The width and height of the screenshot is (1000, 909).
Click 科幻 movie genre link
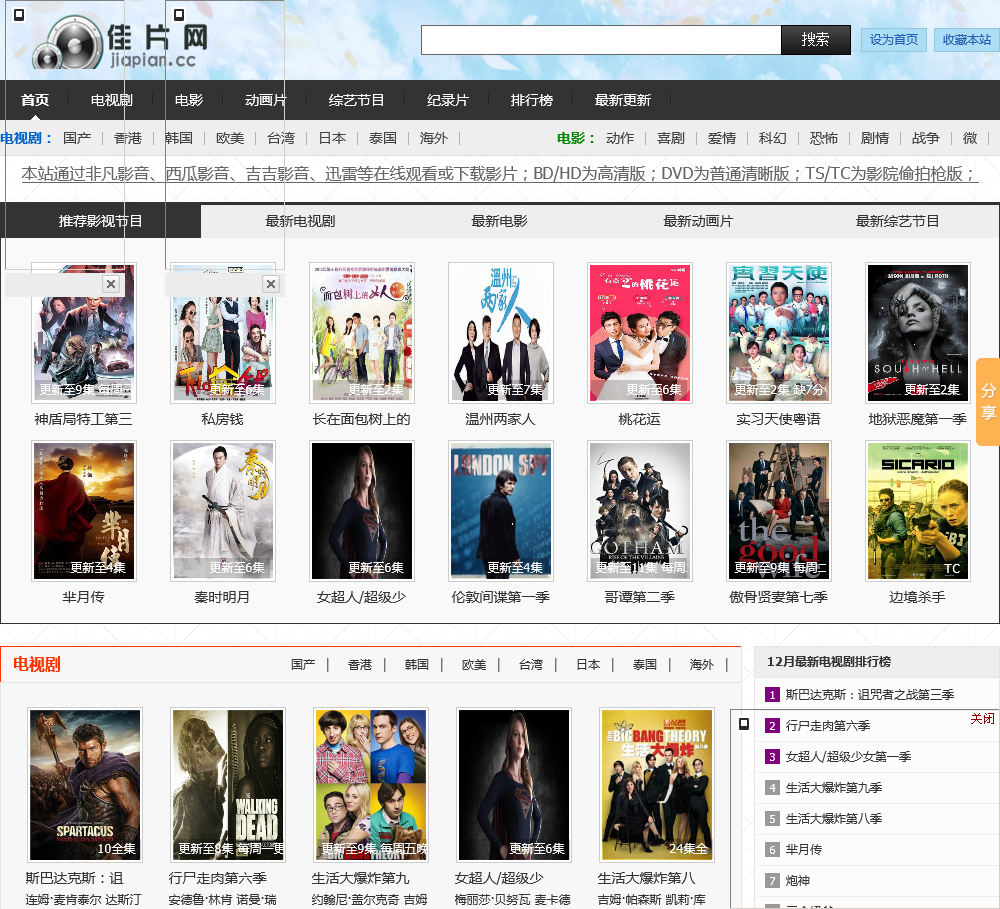point(773,138)
